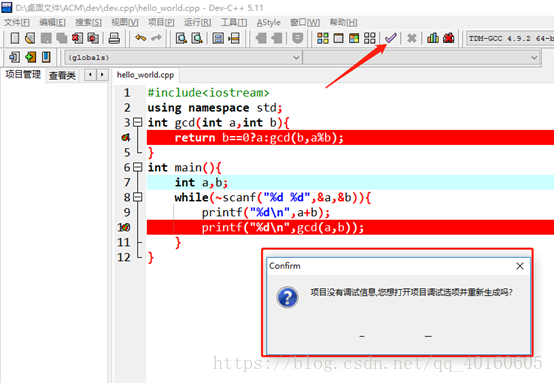Open the 视图[V] menu
The image size is (554, 383).
point(125,23)
